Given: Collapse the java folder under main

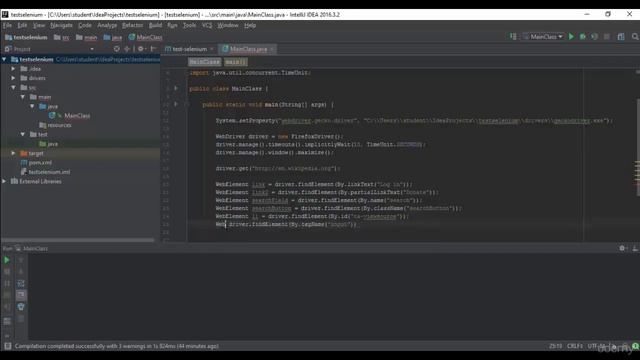Looking at the screenshot, I should tap(32, 106).
